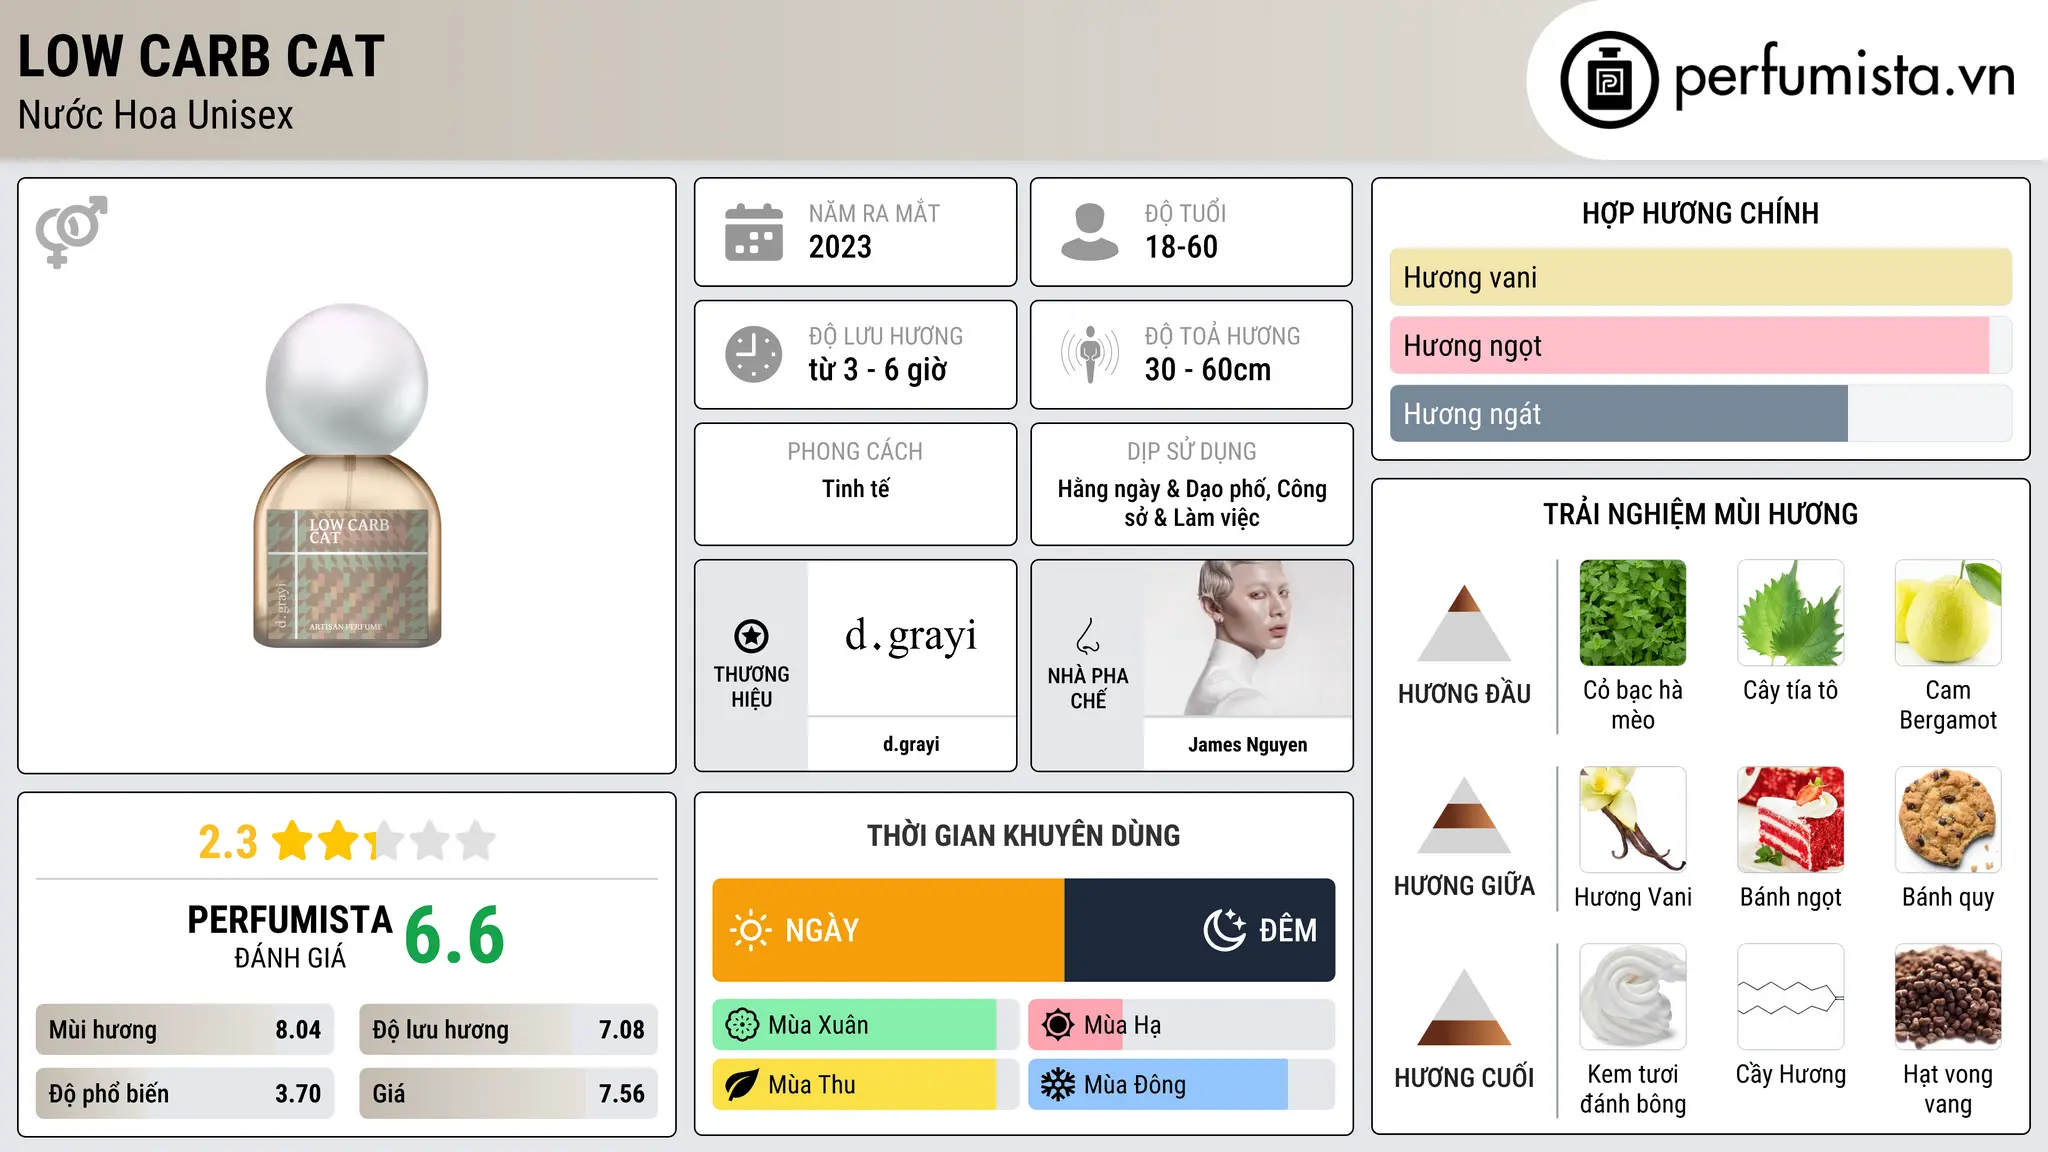Click the LOW CARB CAT title
The image size is (2048, 1152).
coord(201,56)
